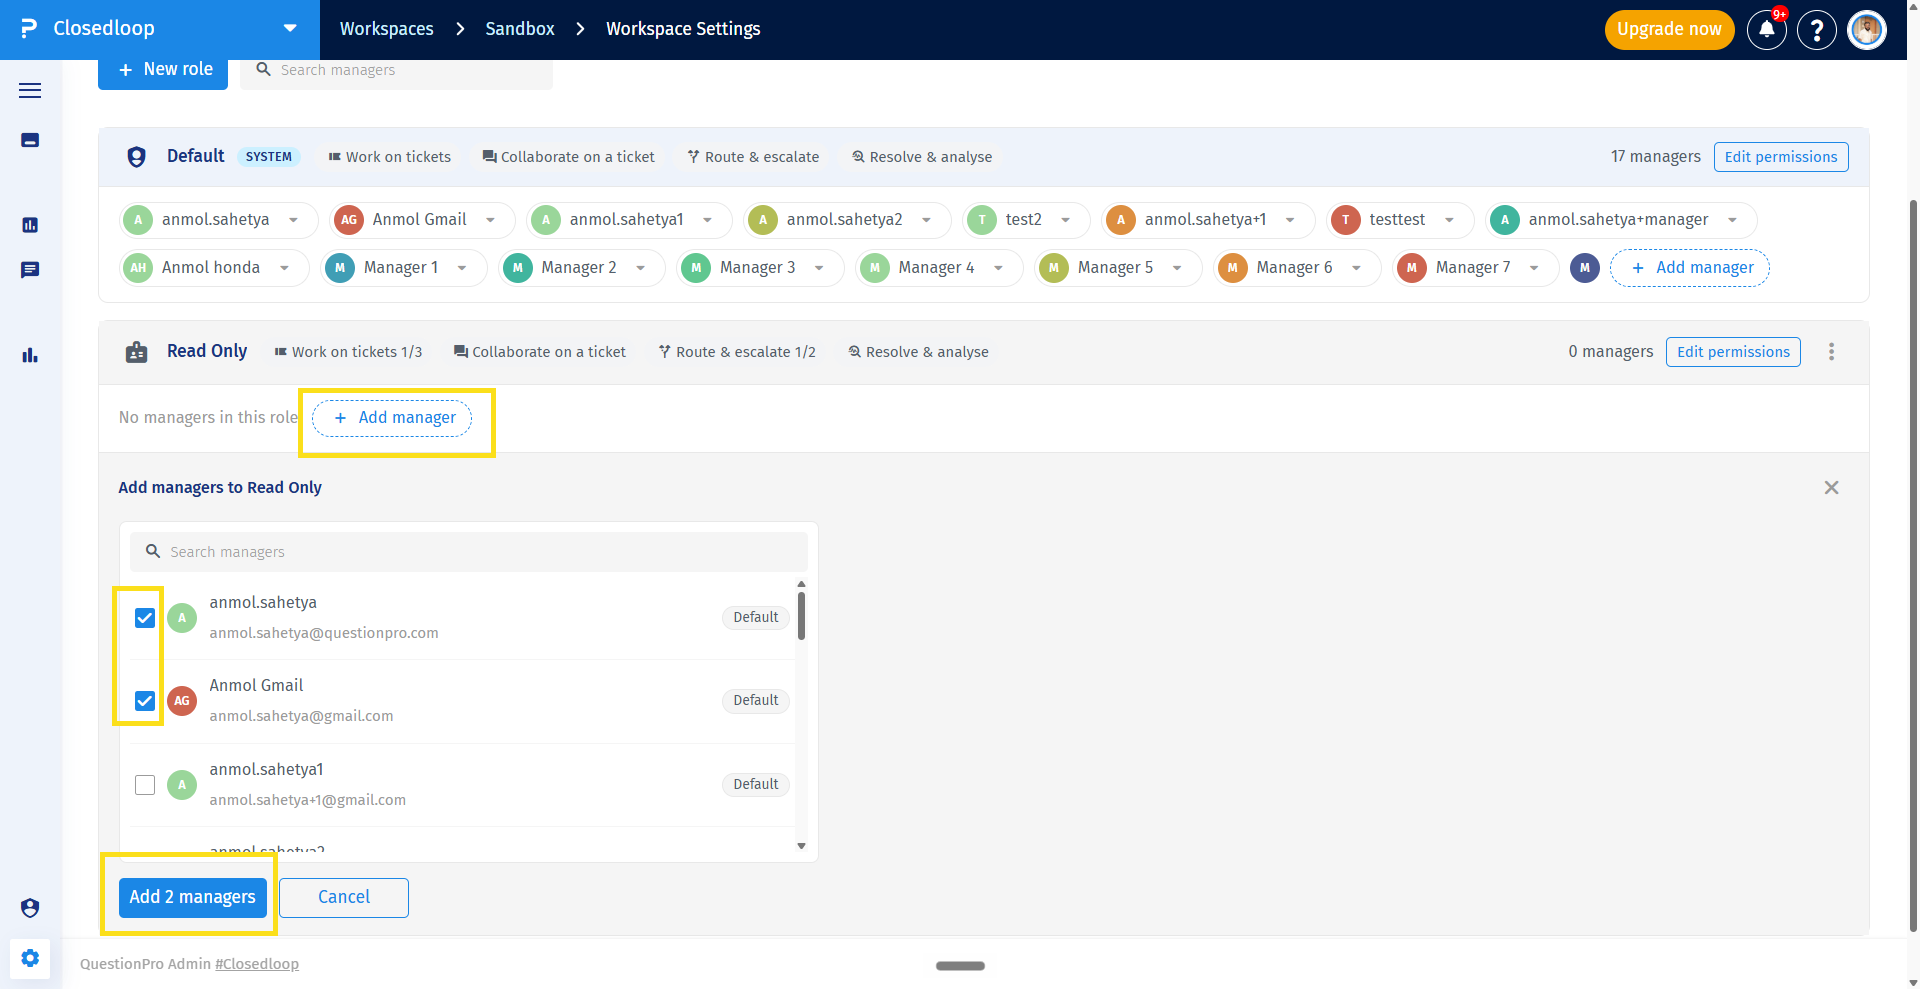The width and height of the screenshot is (1920, 989).
Task: Click the search icon in Search managers list field
Action: (x=153, y=551)
